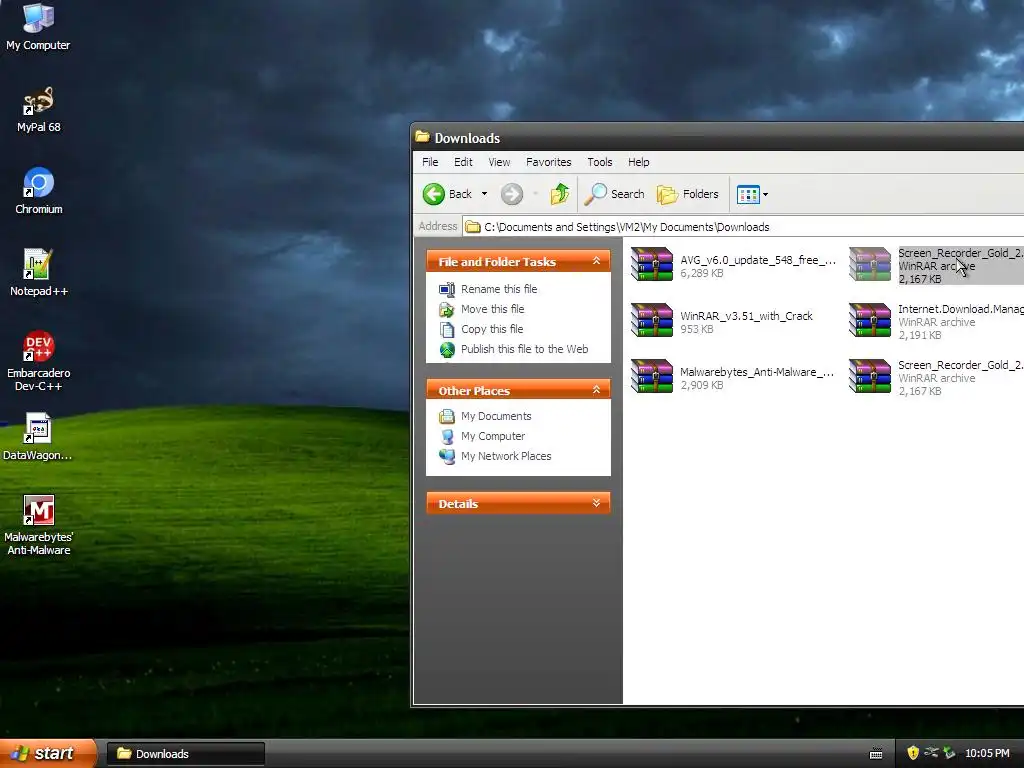This screenshot has height=768, width=1024.
Task: Open the Search pane
Action: point(614,194)
